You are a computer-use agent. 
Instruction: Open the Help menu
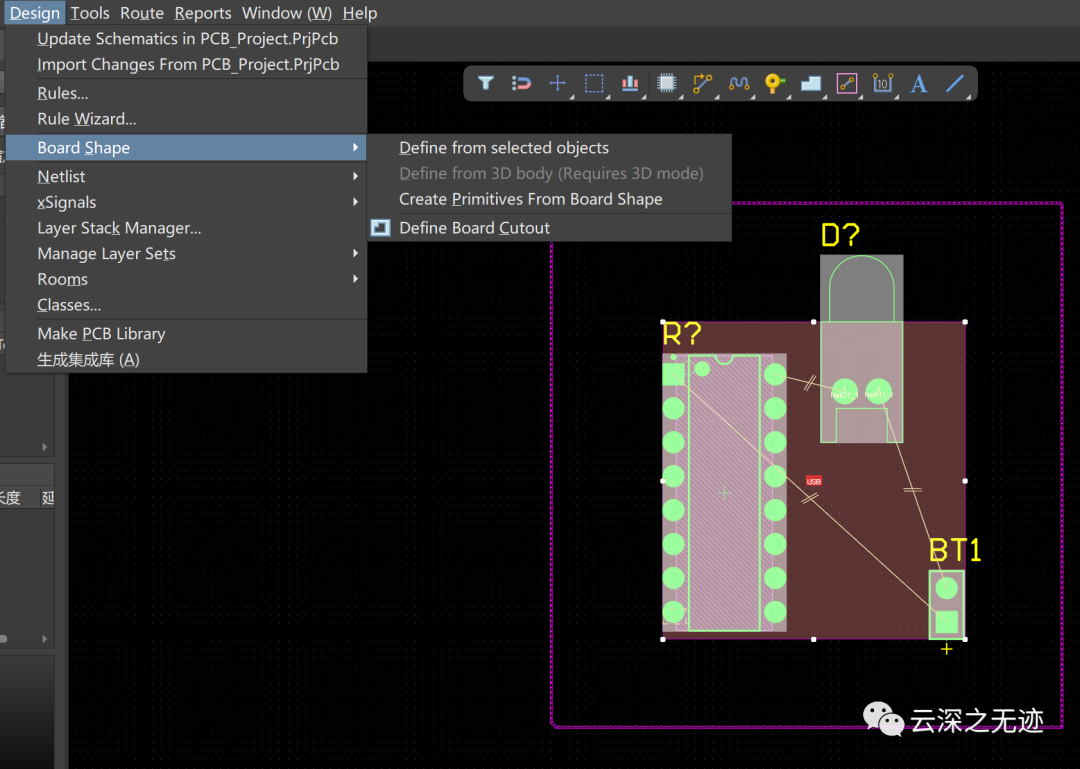[x=360, y=13]
